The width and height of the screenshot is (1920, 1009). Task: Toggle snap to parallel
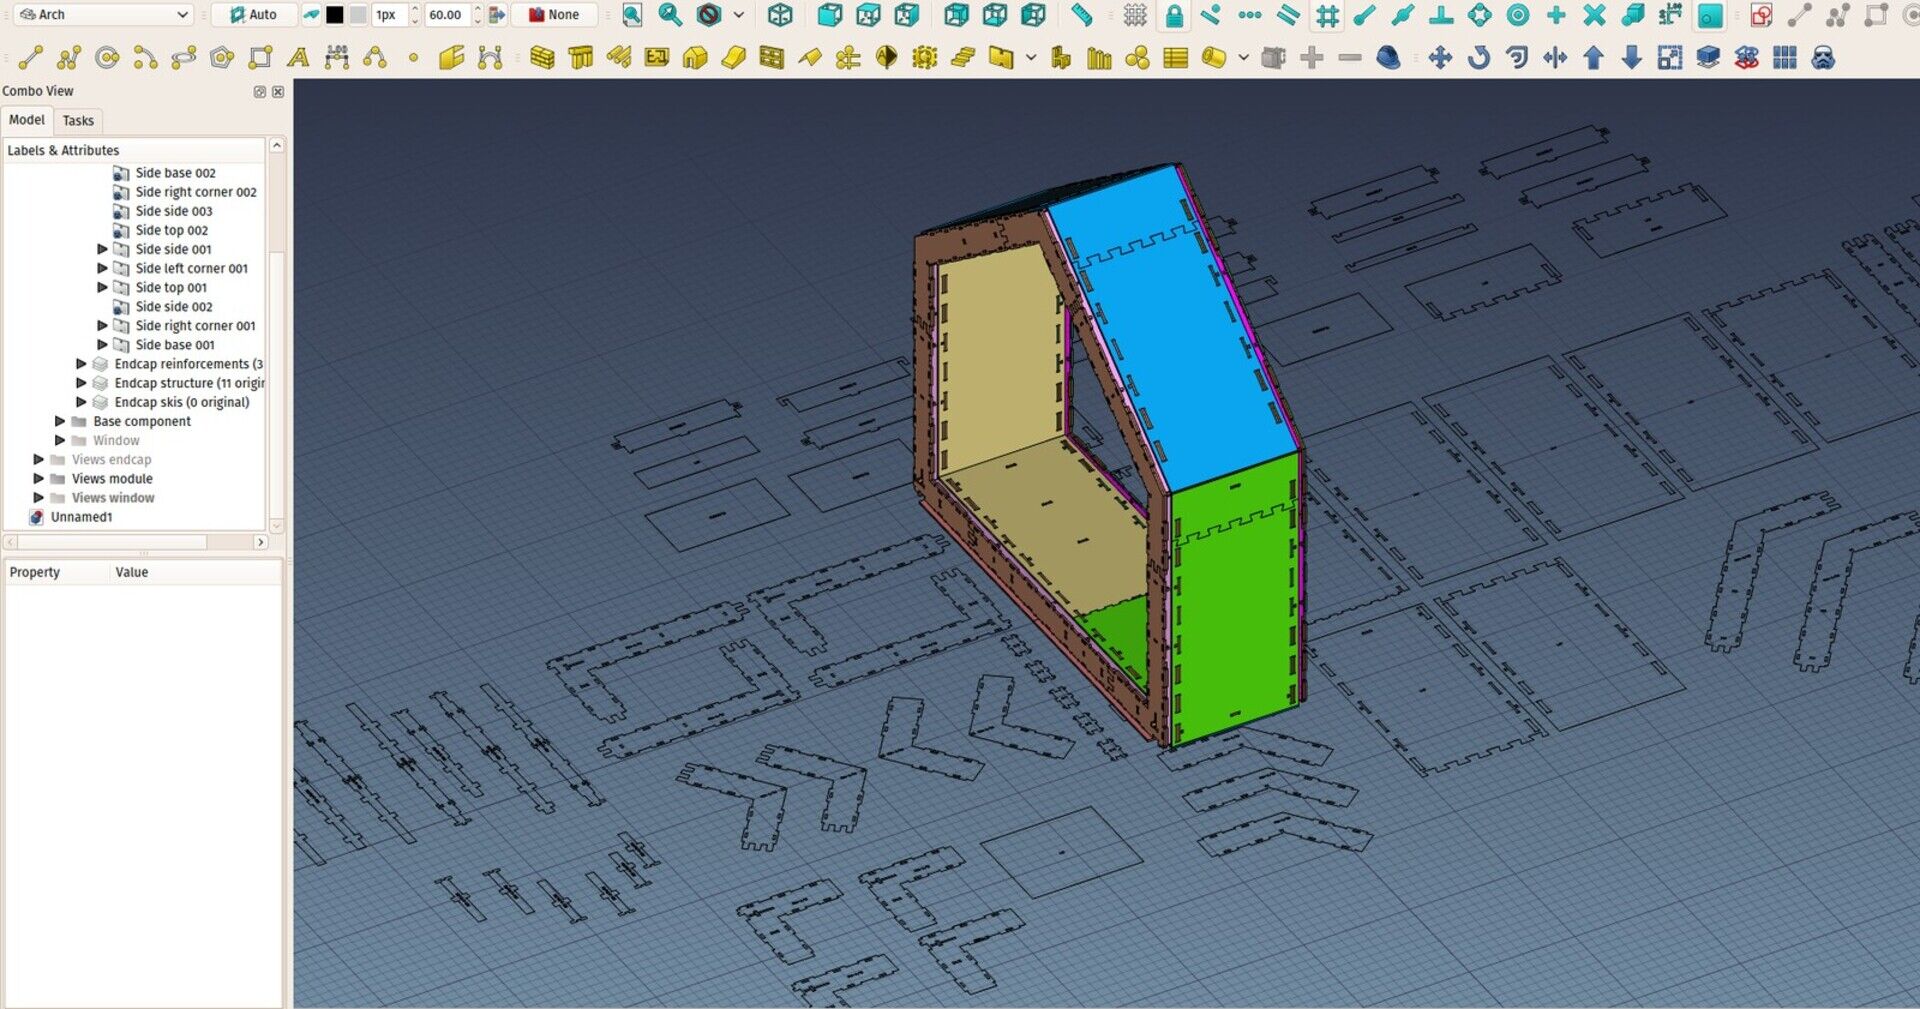[x=1289, y=15]
